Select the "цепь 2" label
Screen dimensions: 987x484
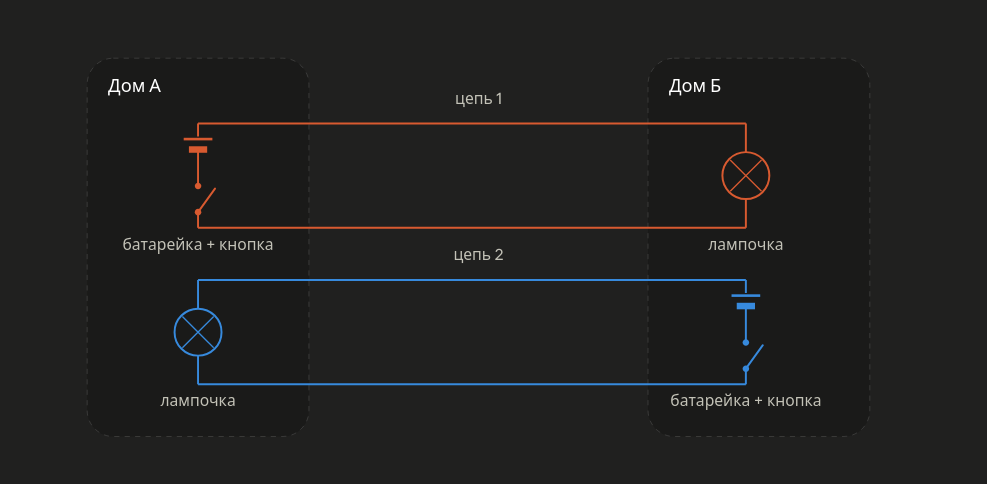tap(478, 255)
